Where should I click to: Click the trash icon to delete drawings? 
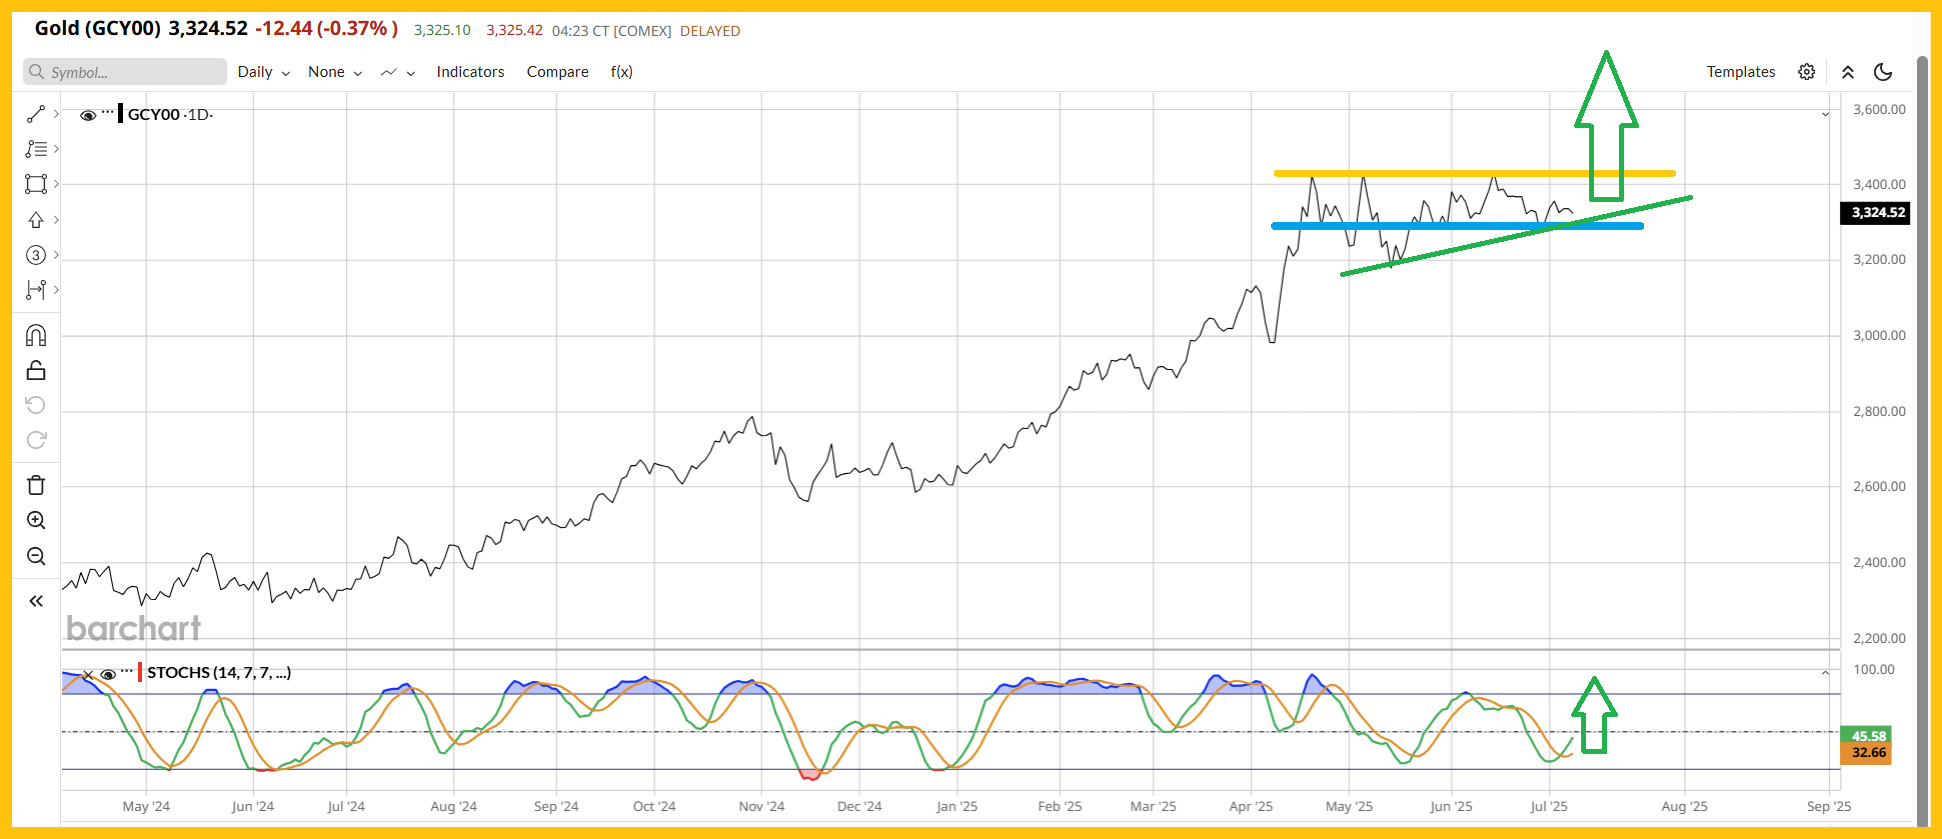pyautogui.click(x=36, y=485)
